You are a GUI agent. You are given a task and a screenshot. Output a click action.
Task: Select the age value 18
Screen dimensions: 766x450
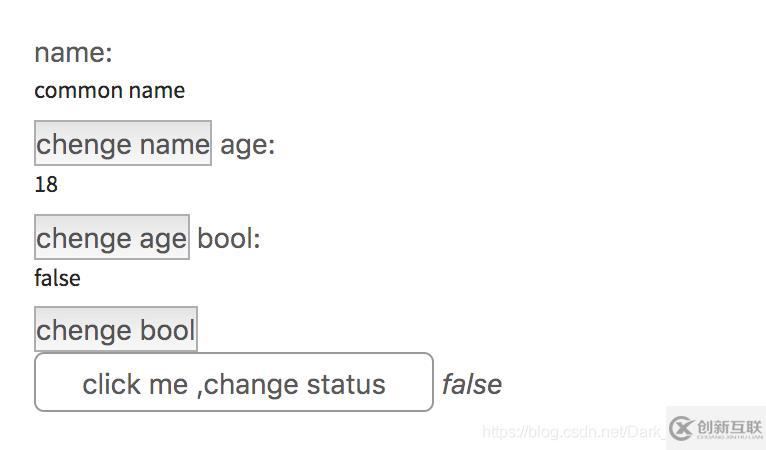click(46, 185)
